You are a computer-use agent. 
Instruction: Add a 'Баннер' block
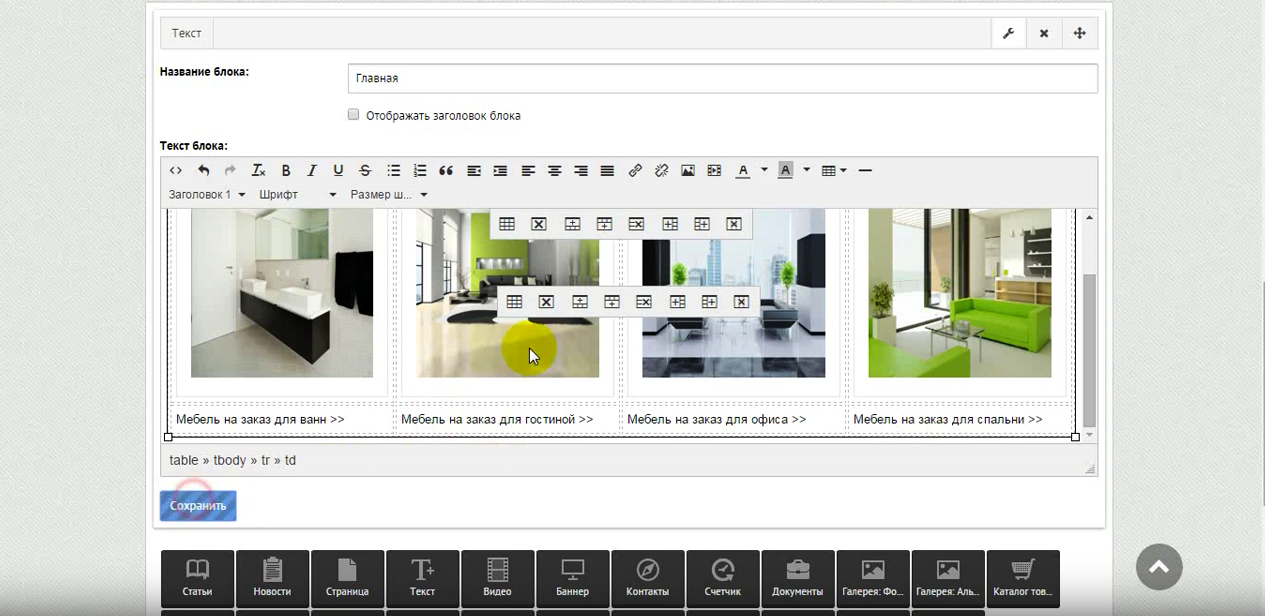(x=572, y=579)
